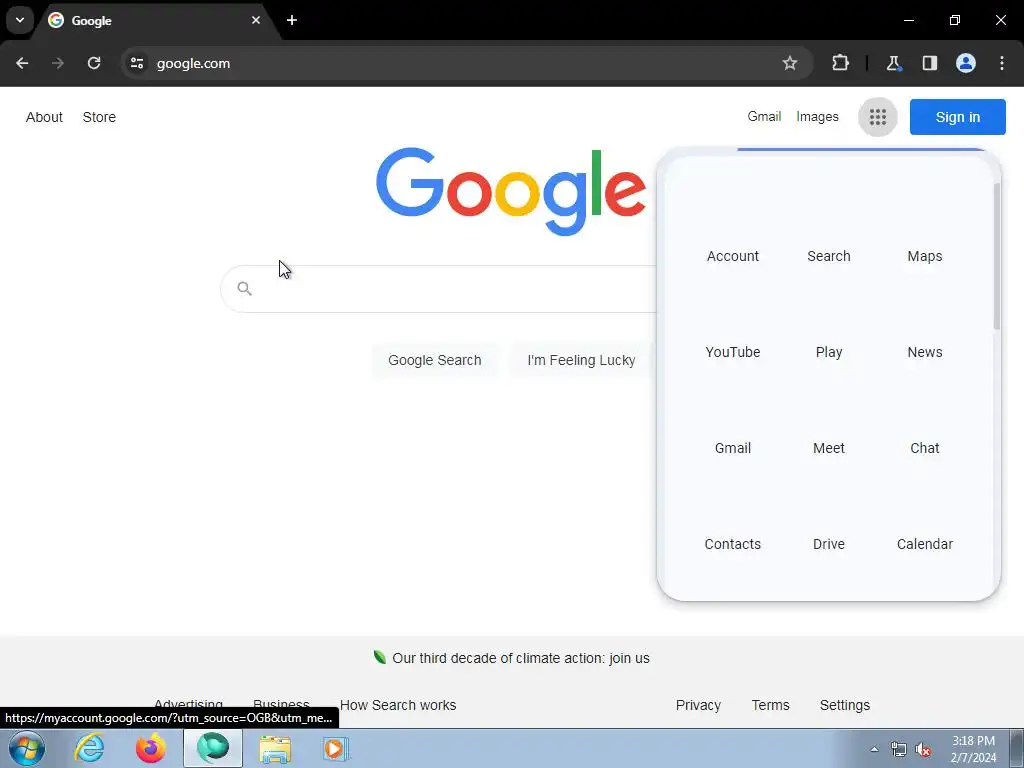Select the Google tab

(154, 21)
